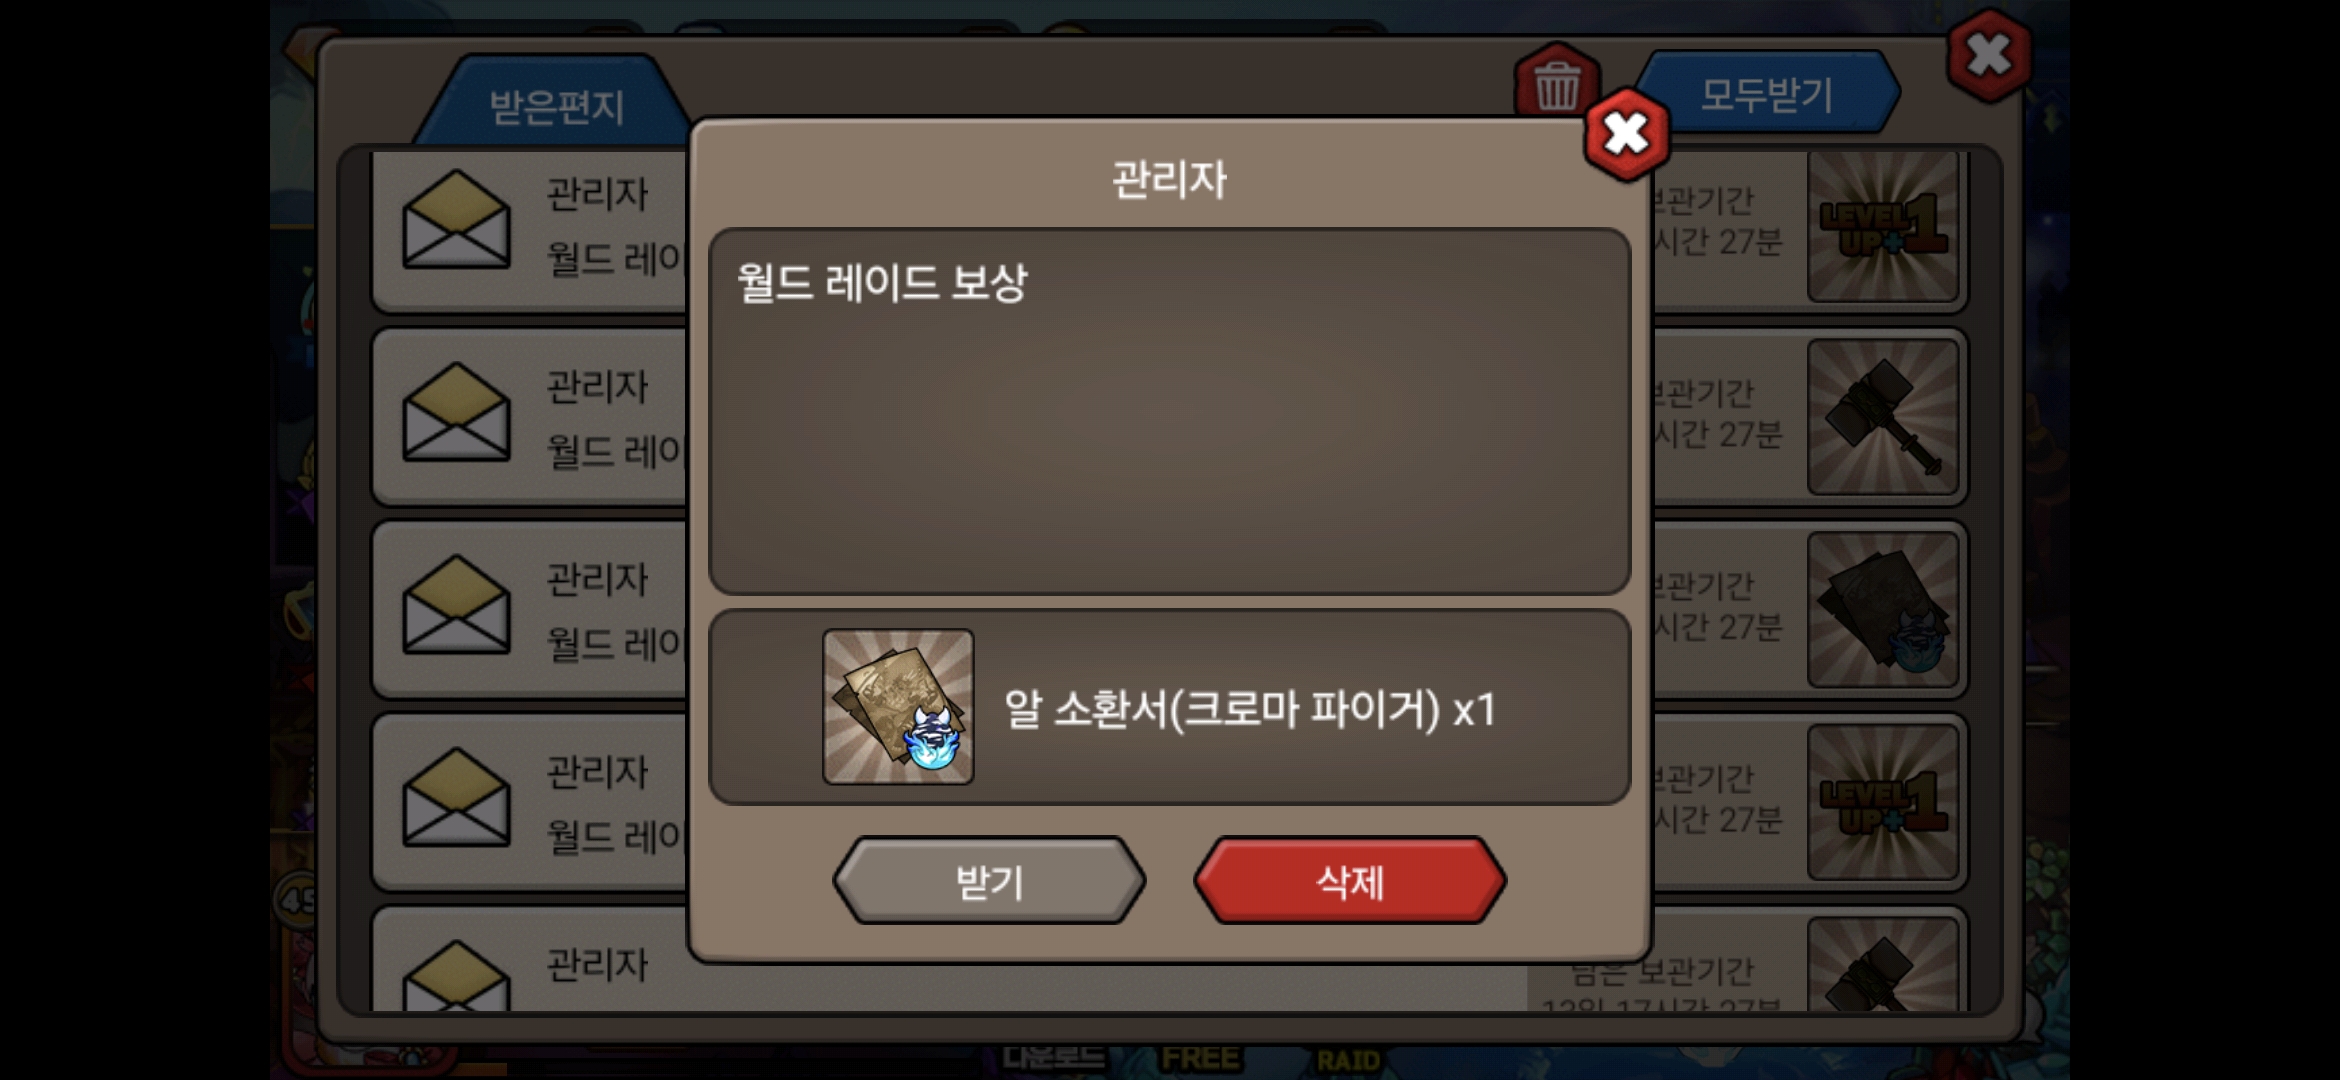Click the trash can delete-mail icon
The height and width of the screenshot is (1080, 2340).
point(1557,84)
